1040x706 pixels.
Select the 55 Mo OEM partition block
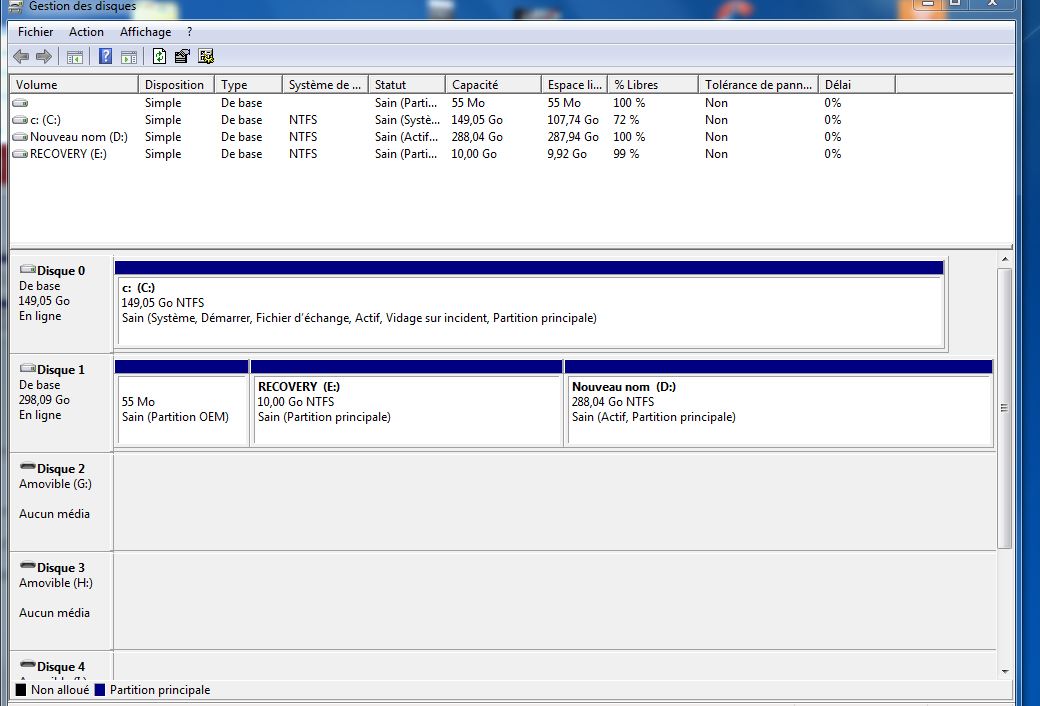pyautogui.click(x=182, y=403)
